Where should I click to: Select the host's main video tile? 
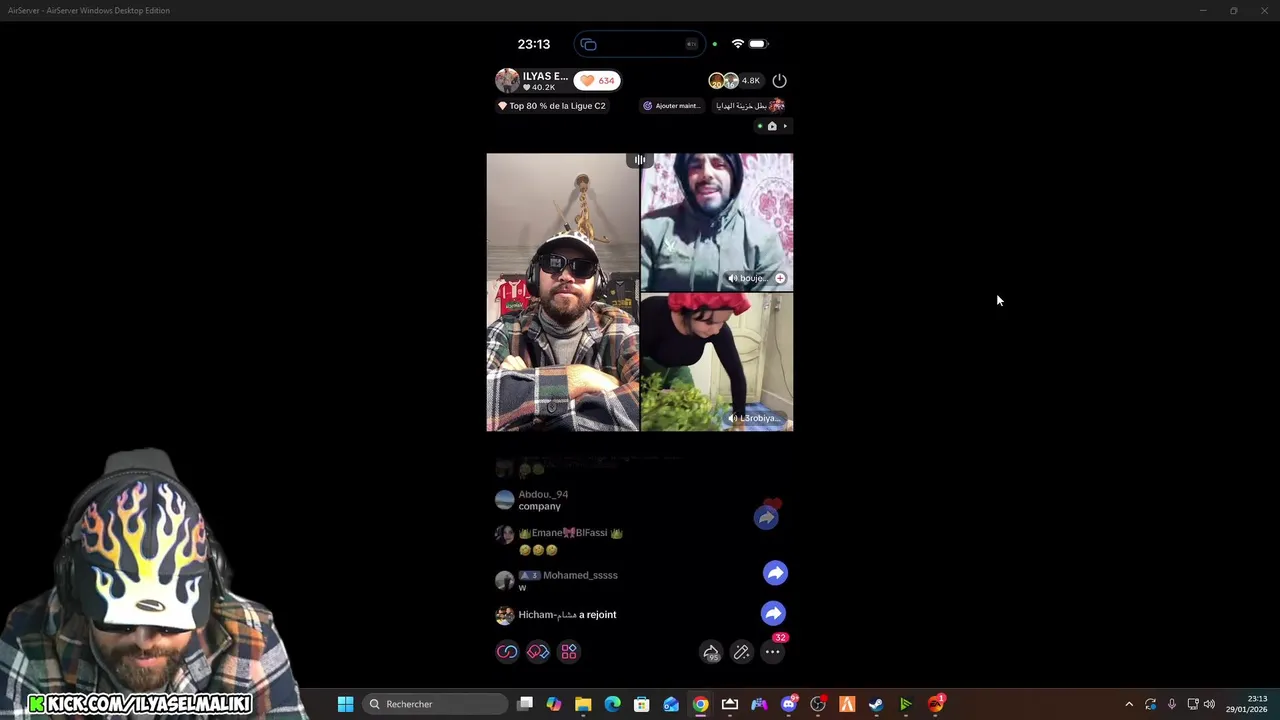pos(563,292)
